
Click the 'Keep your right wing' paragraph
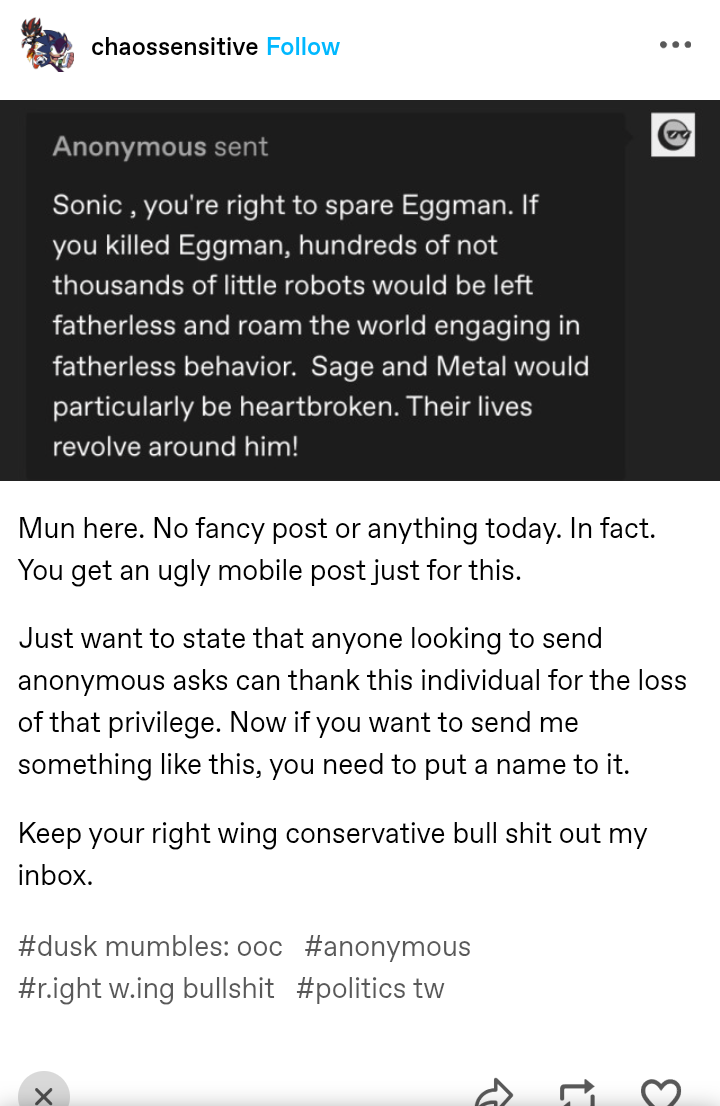click(x=332, y=854)
